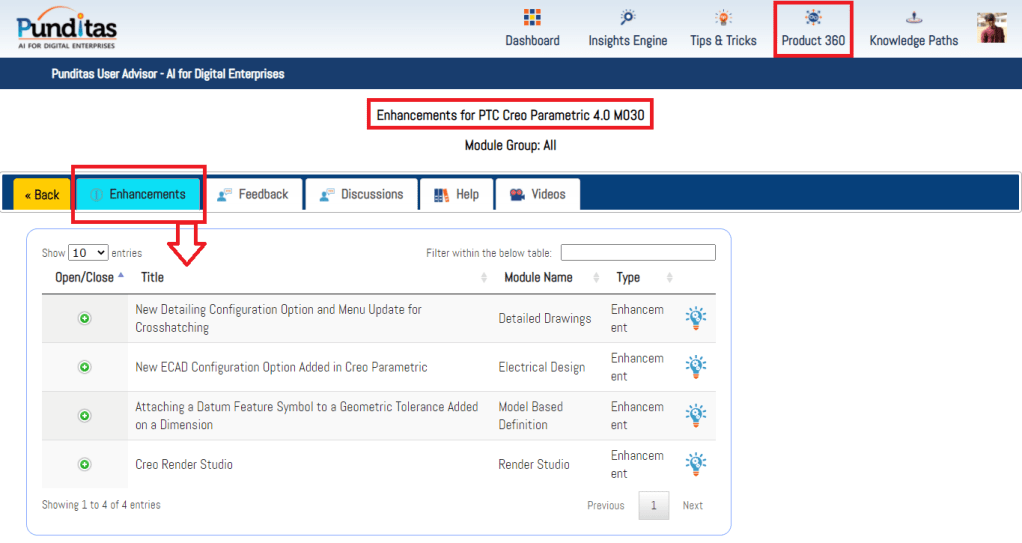Open the Dashboard icon in header
The height and width of the screenshot is (543, 1022).
coord(532,18)
